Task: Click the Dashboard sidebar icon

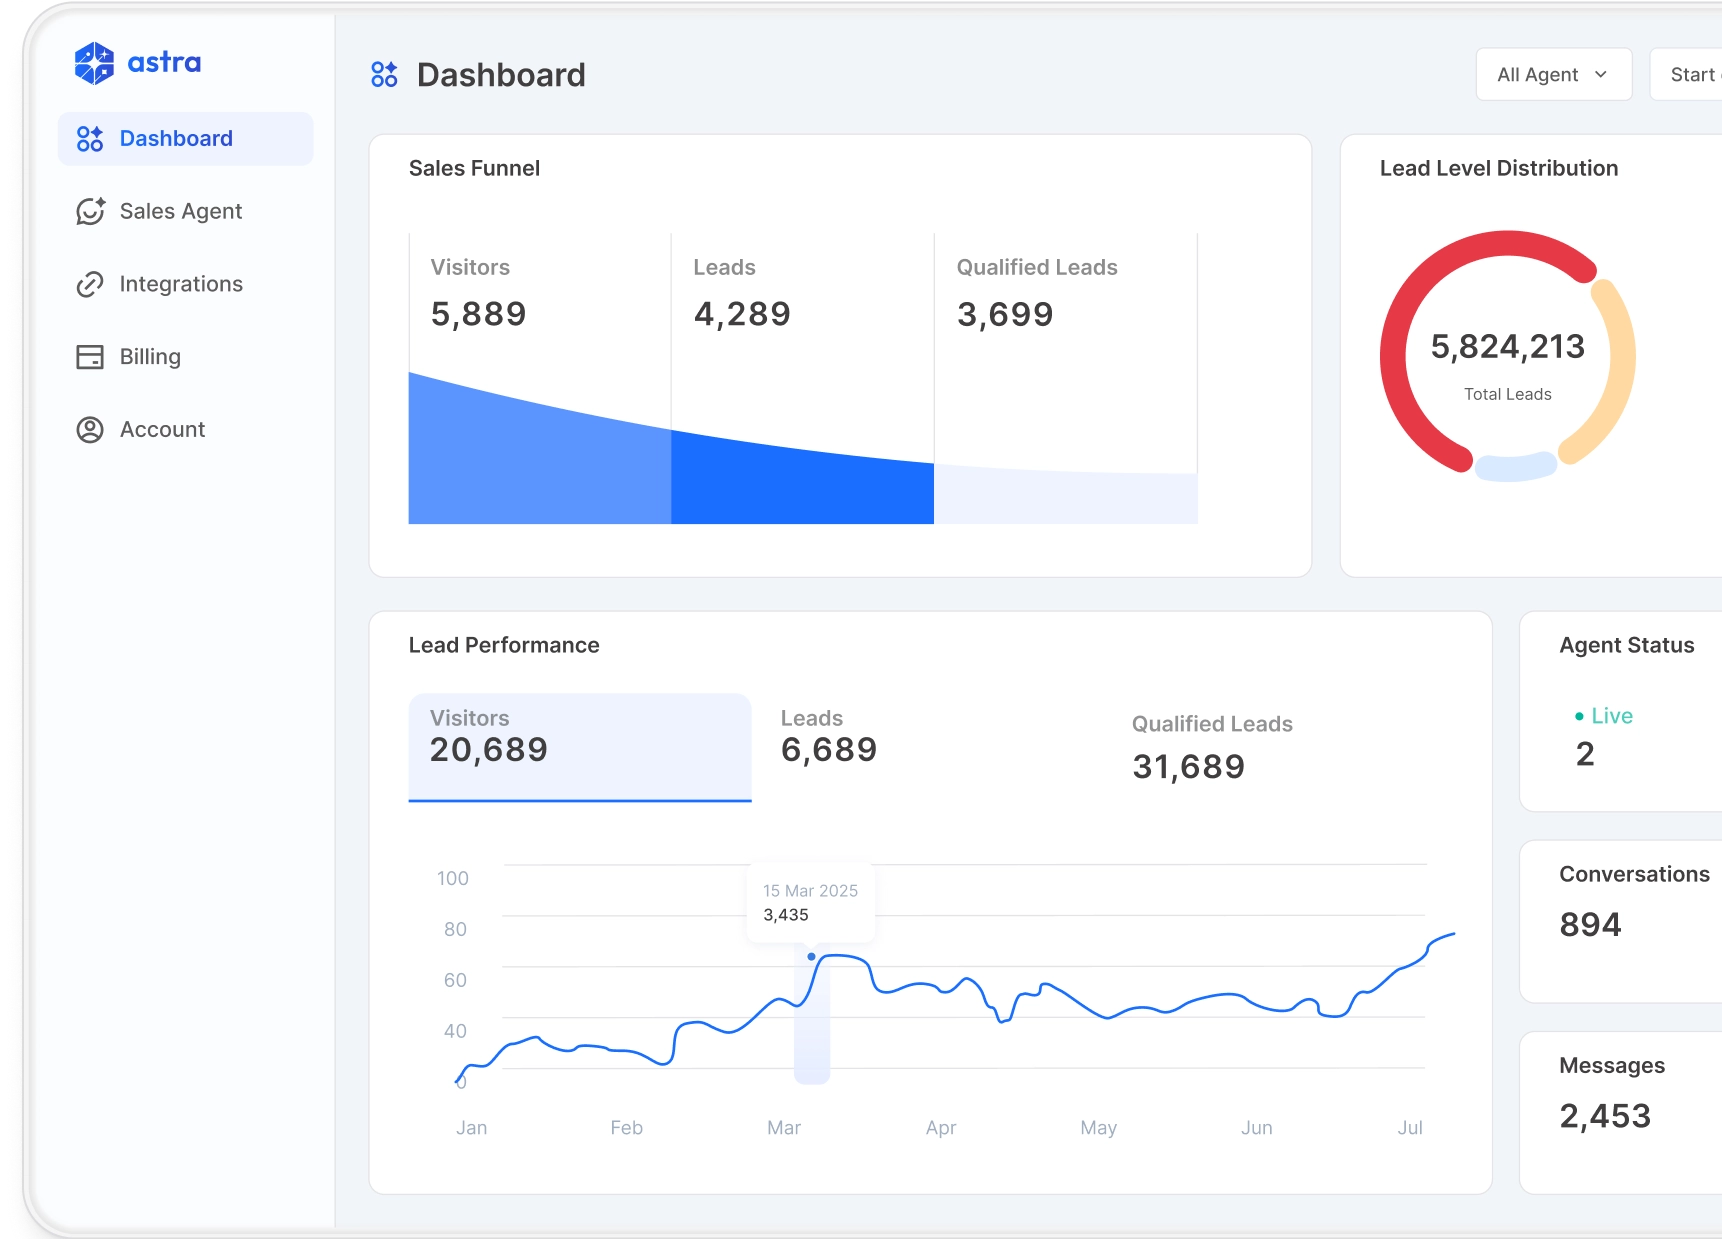Action: click(90, 139)
